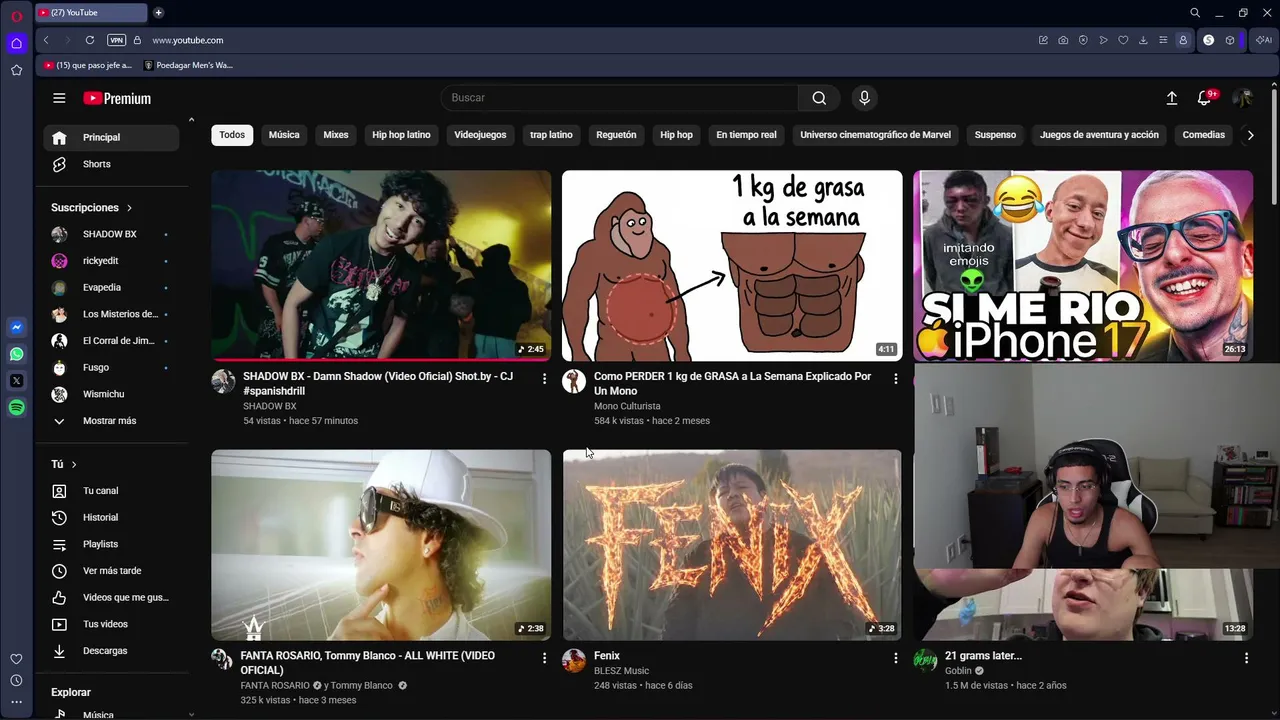Open the extensions cube icon
The image size is (1280, 720).
pos(1230,40)
